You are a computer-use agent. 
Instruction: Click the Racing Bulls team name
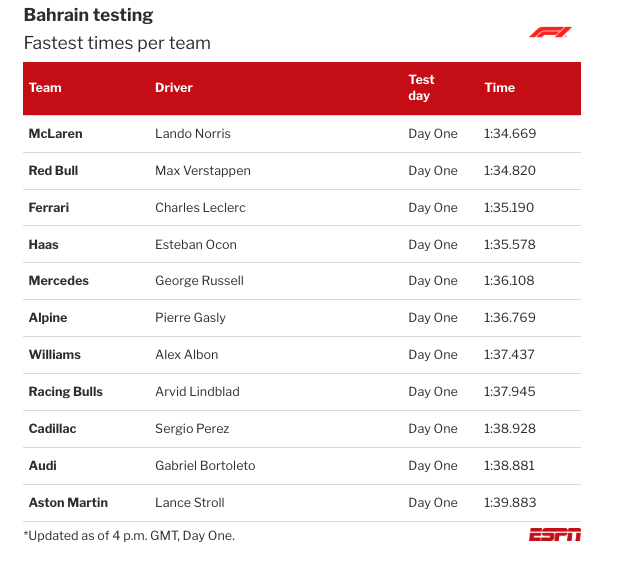[x=66, y=392]
